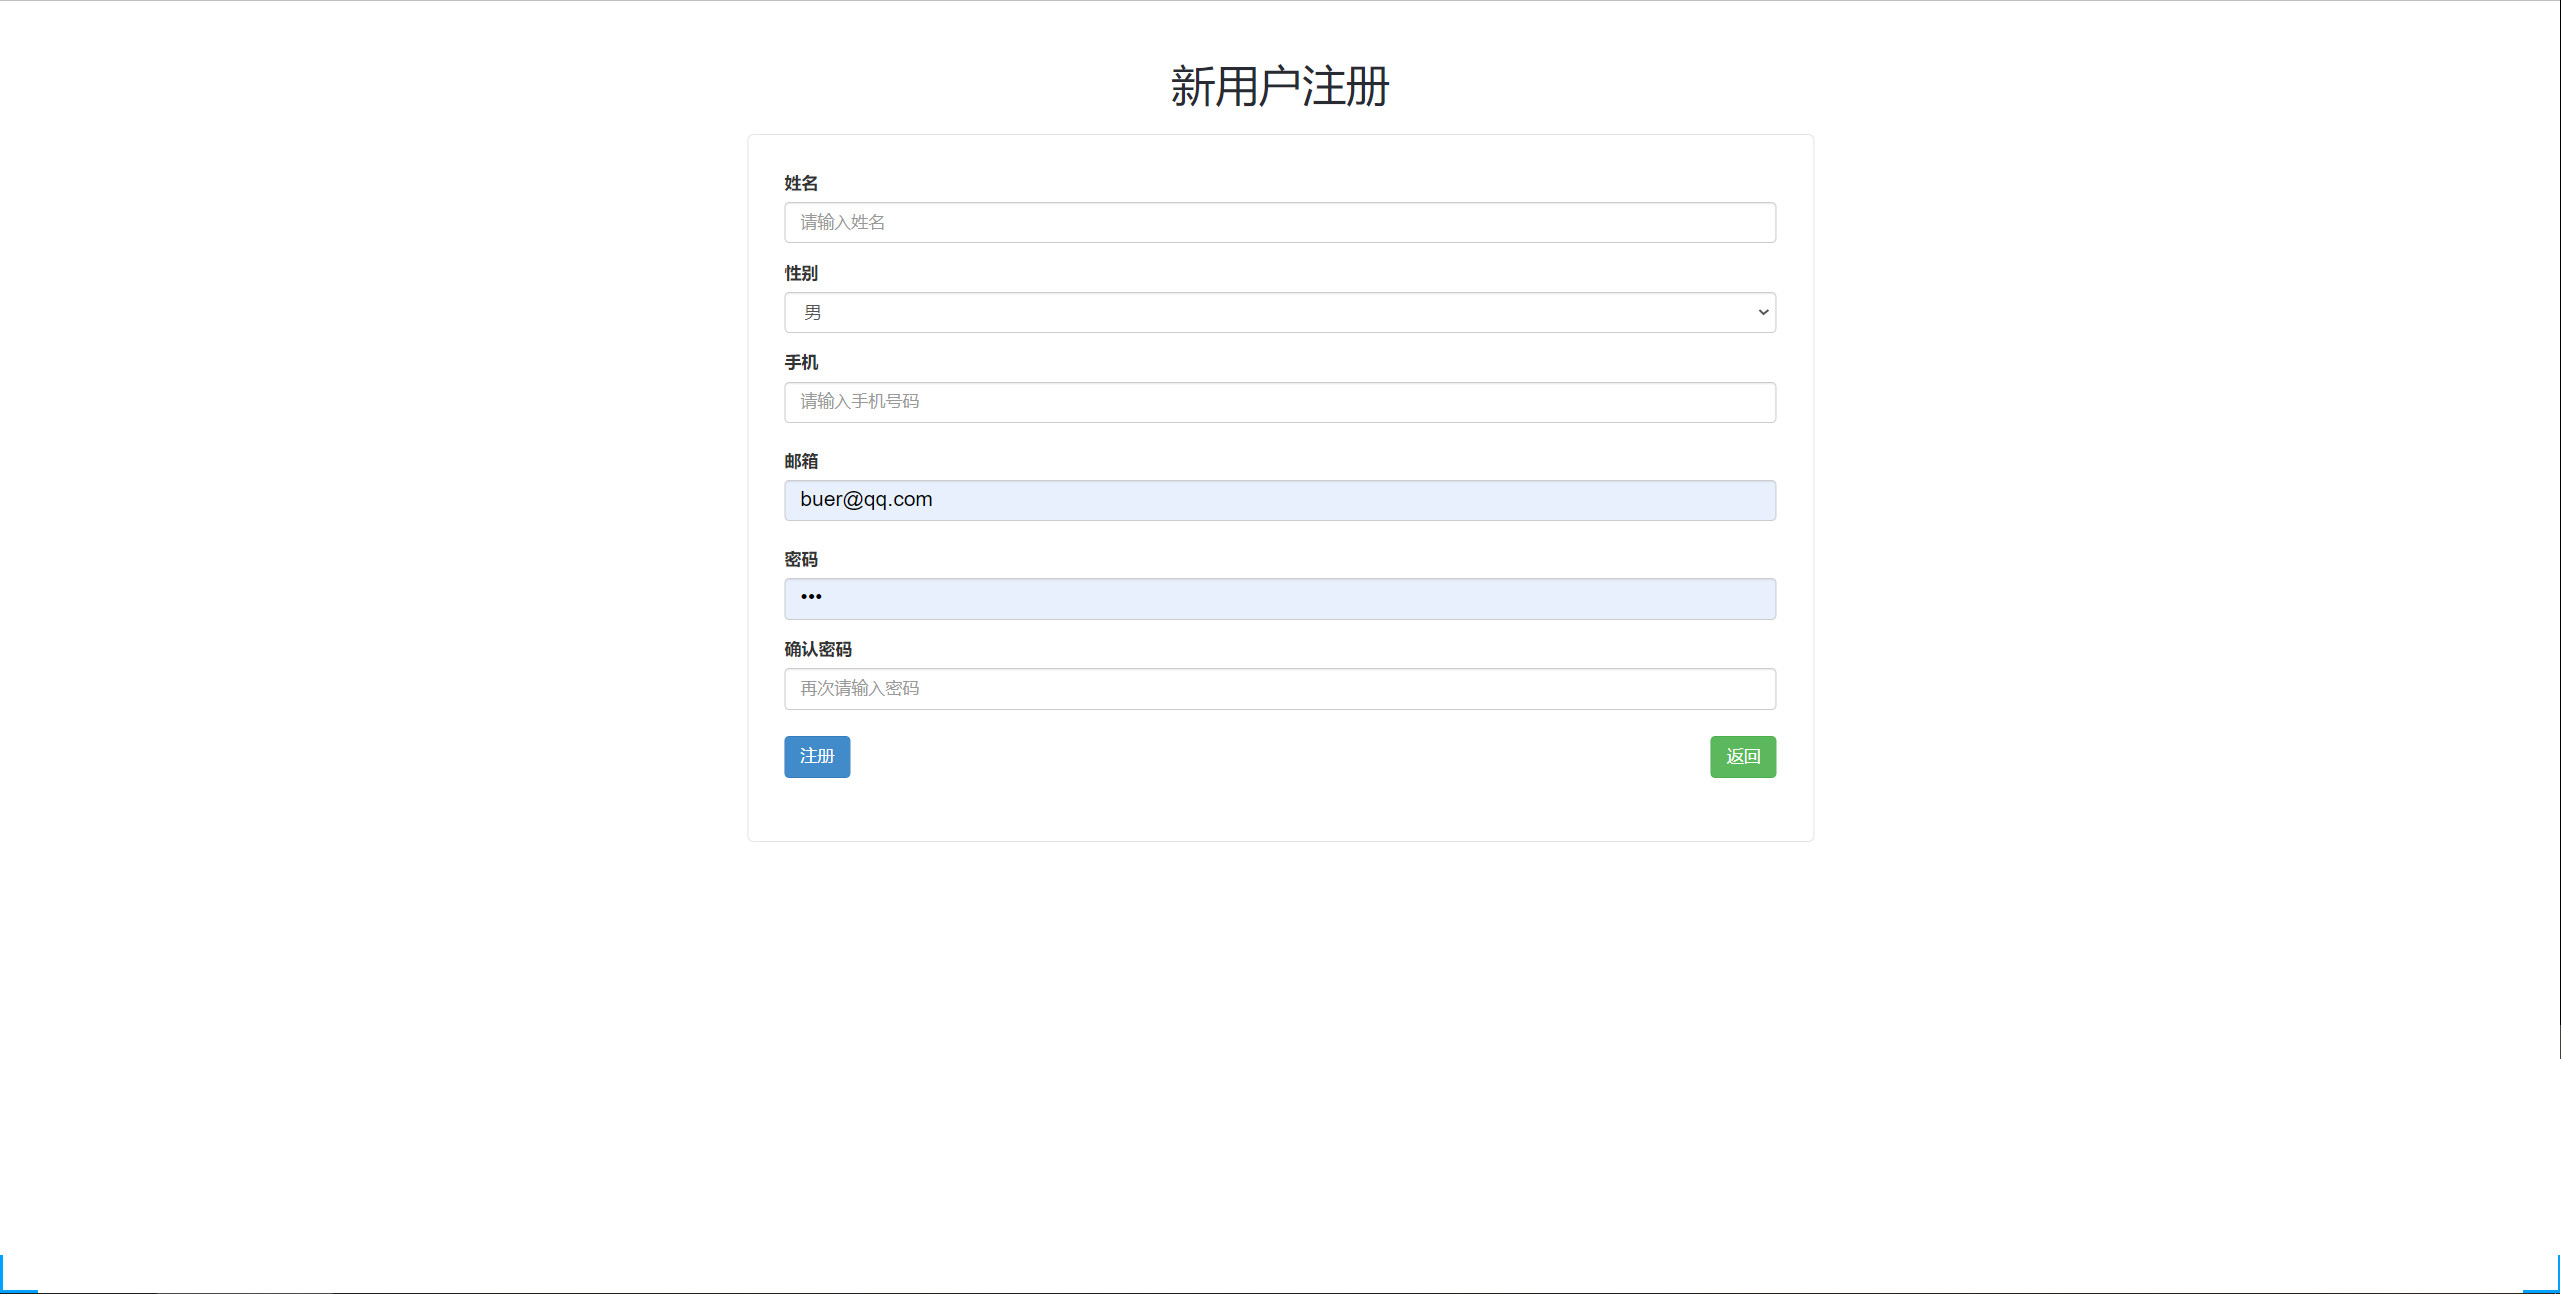Click the green 返回 return button
Image resolution: width=2561 pixels, height=1294 pixels.
1742,757
